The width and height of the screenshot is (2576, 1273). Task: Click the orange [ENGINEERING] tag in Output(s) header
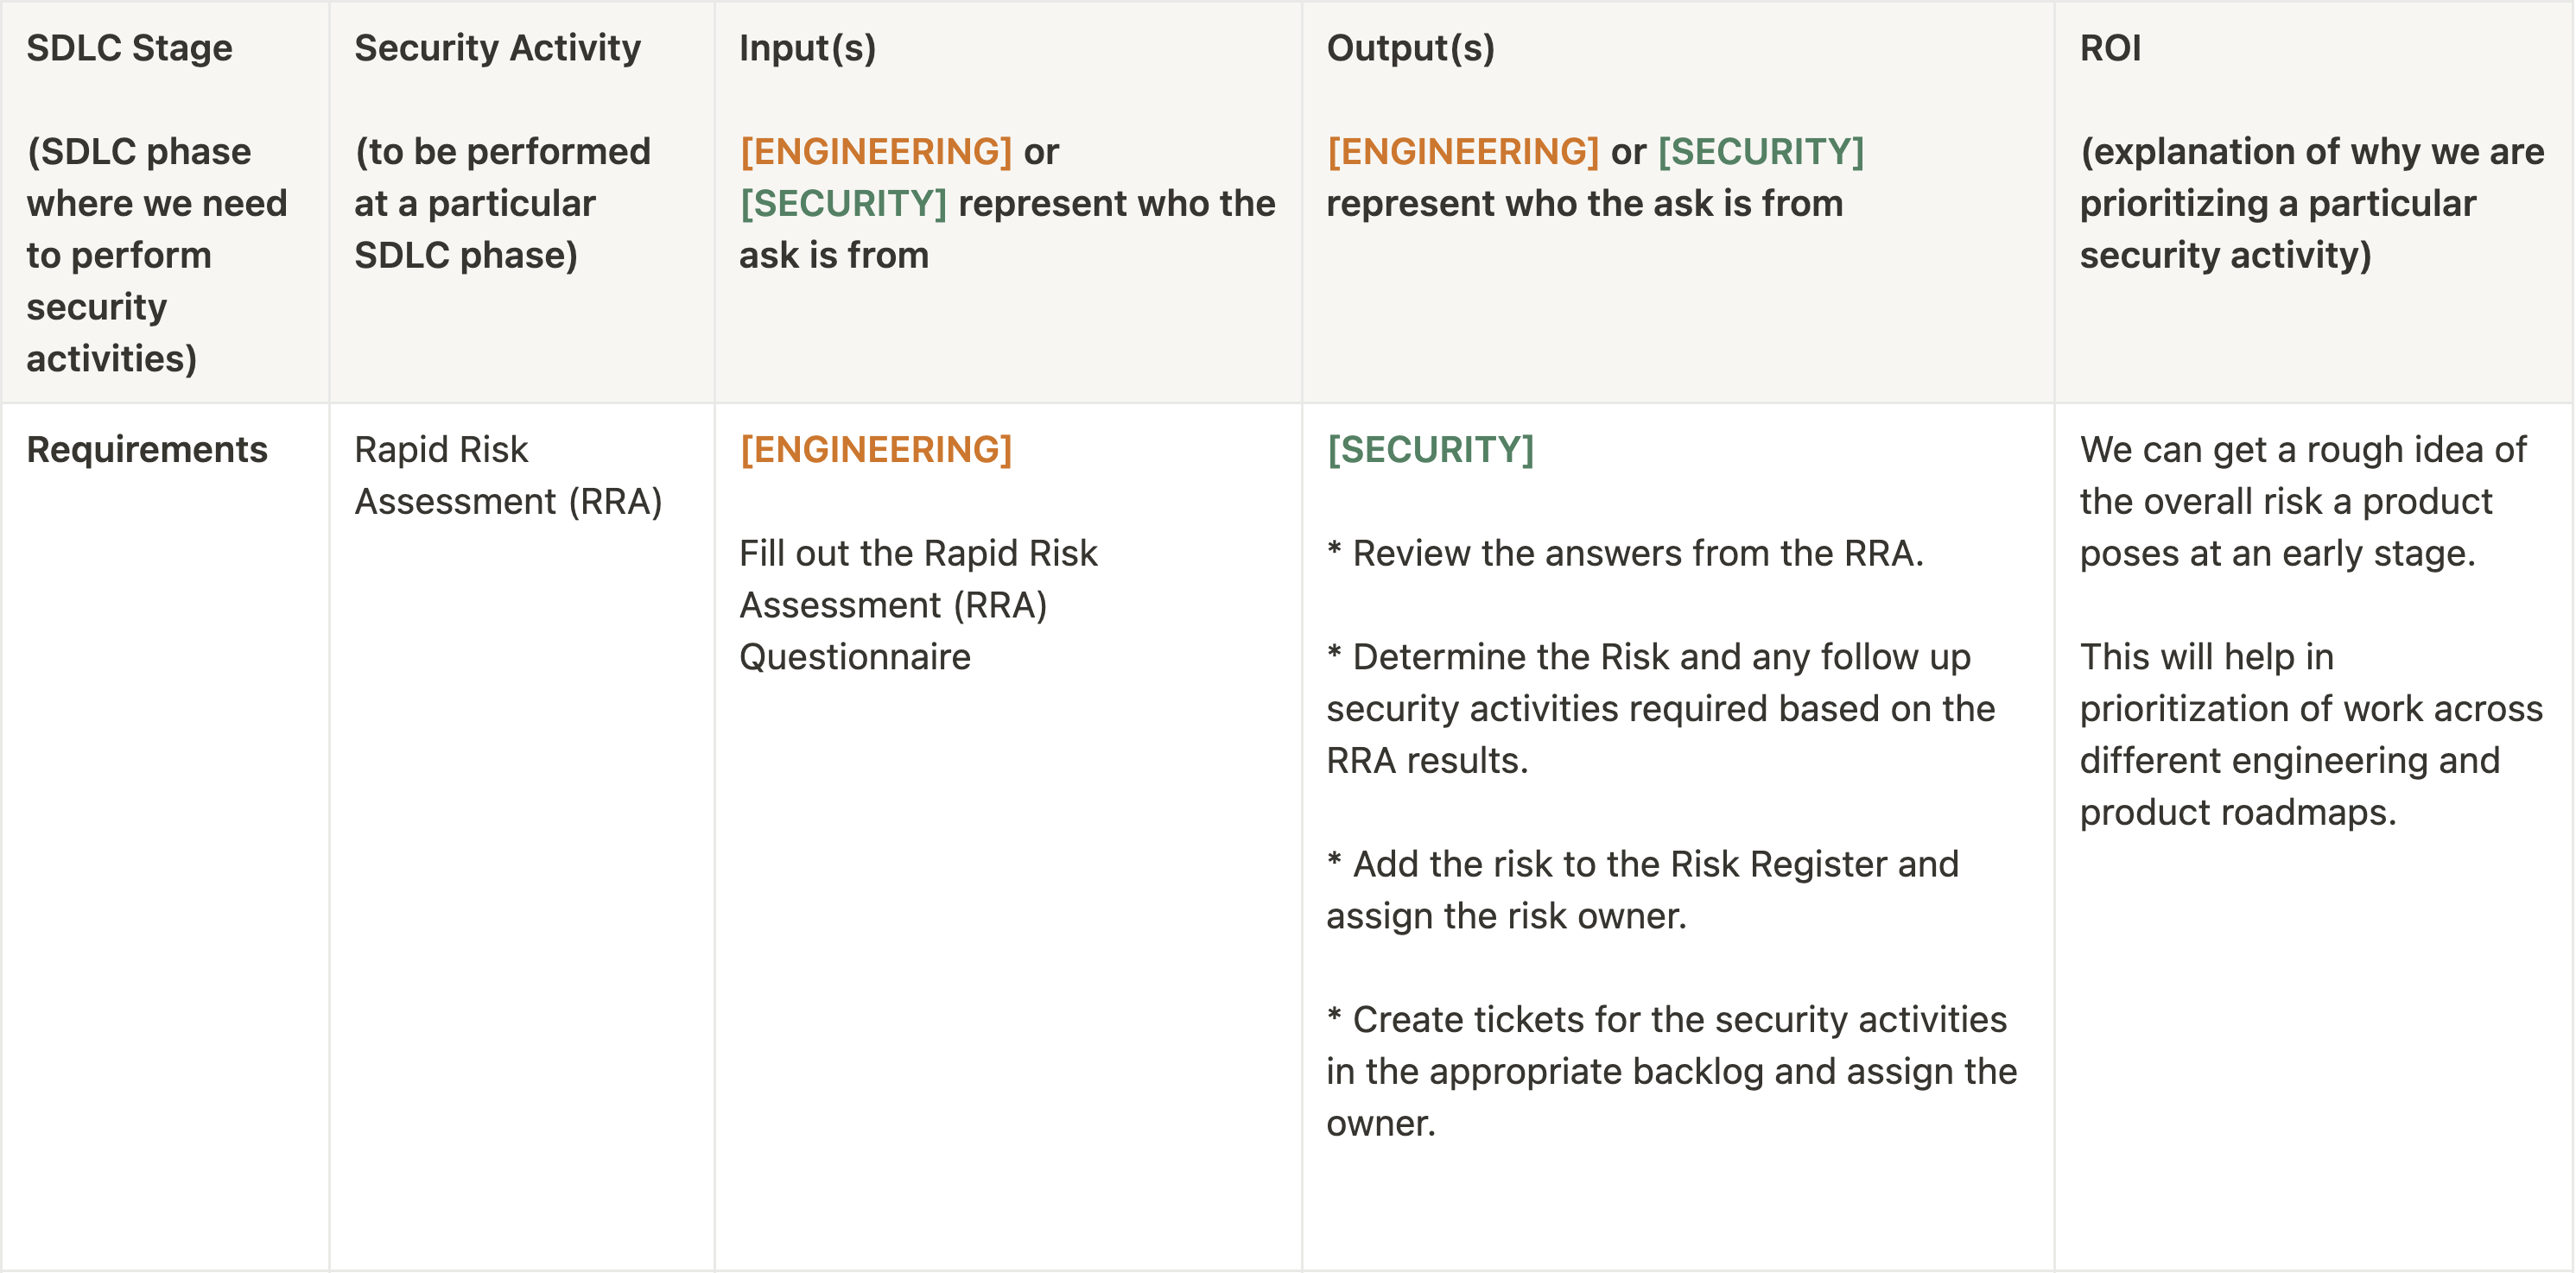pyautogui.click(x=1463, y=152)
